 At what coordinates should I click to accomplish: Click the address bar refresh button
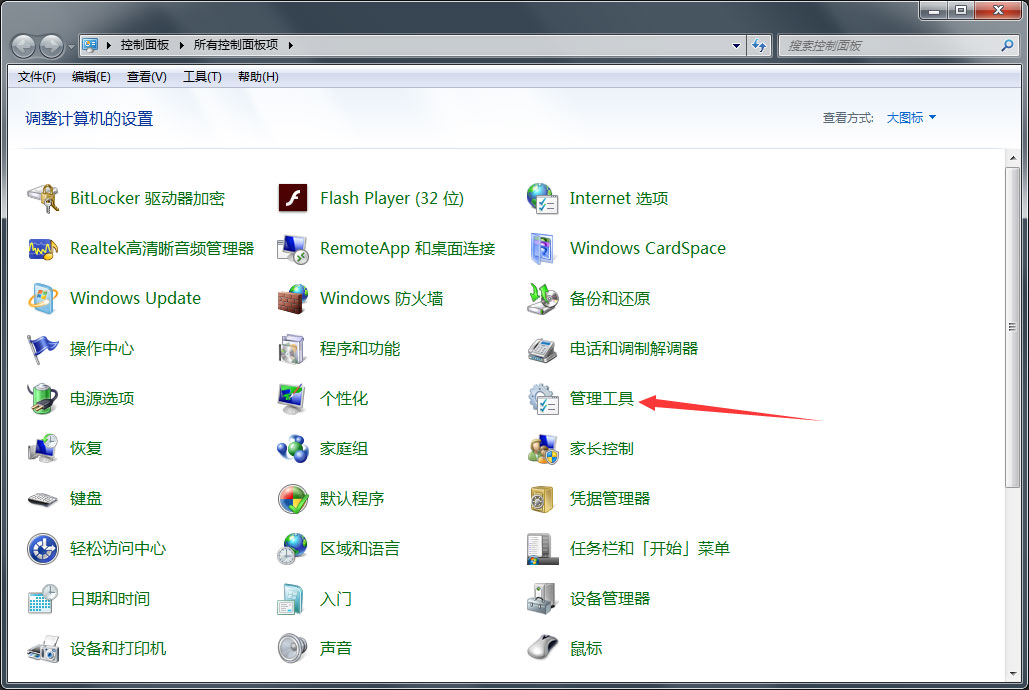click(759, 45)
